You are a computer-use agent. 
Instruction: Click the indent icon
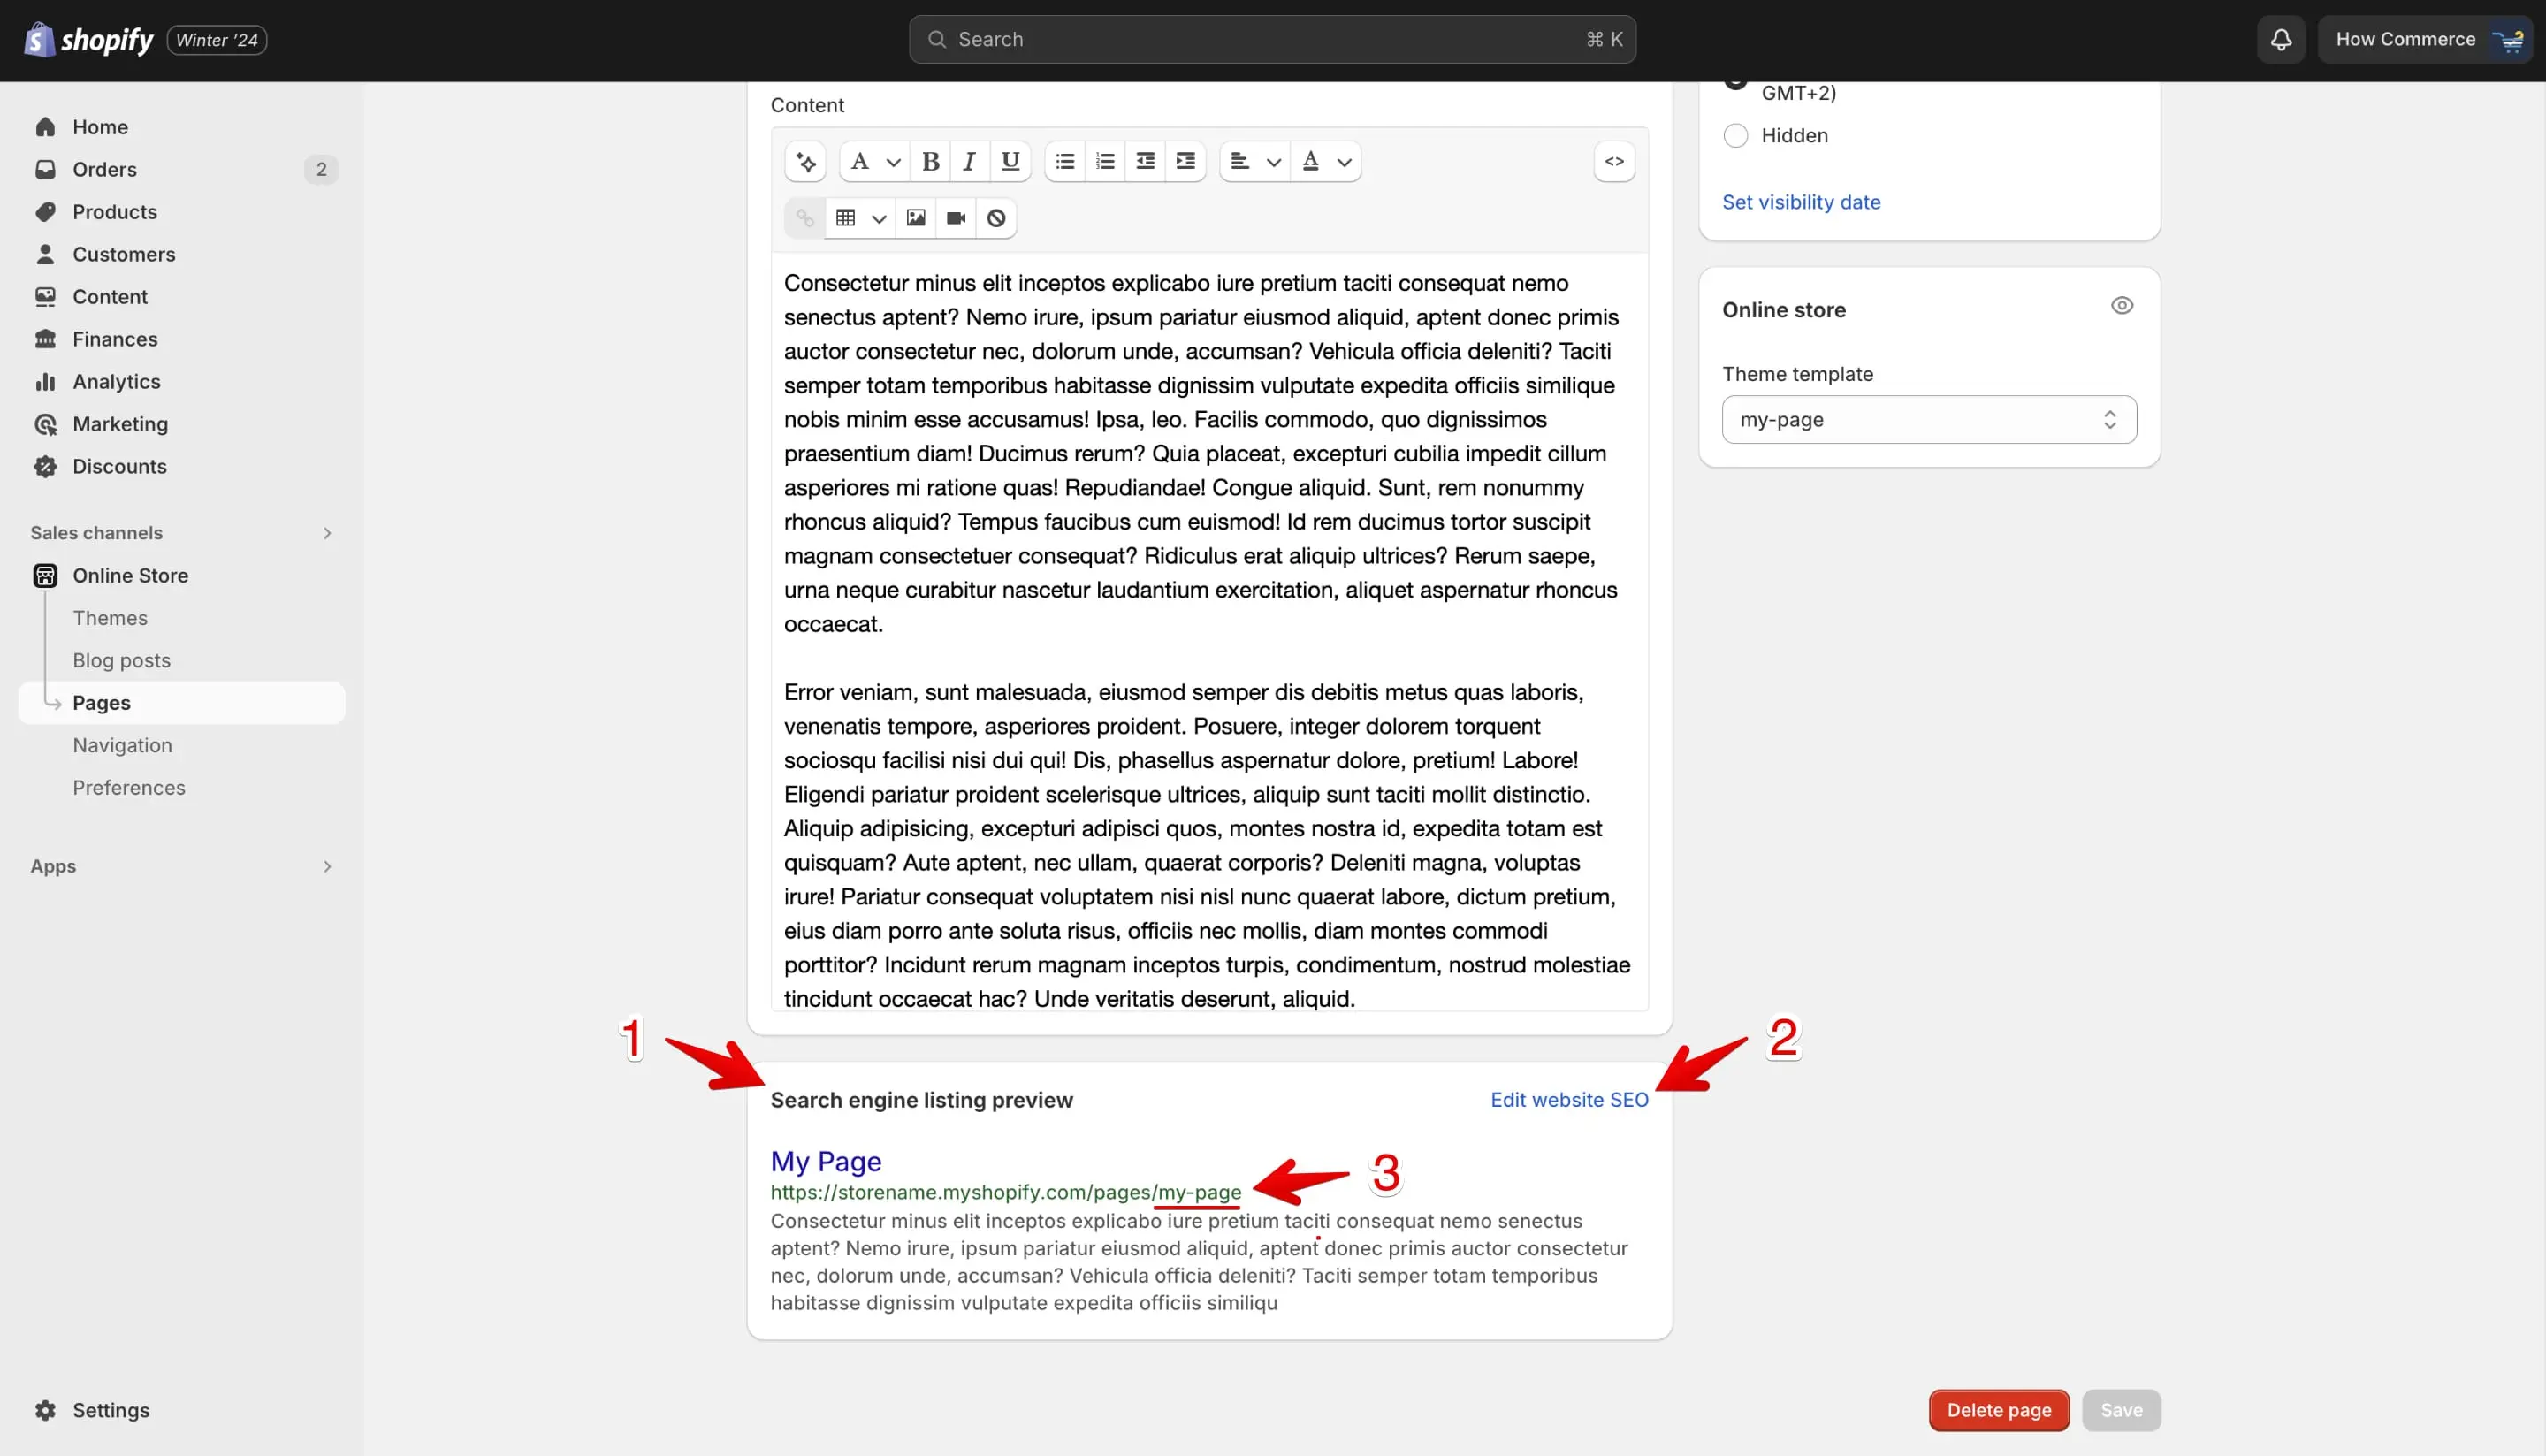(1186, 162)
